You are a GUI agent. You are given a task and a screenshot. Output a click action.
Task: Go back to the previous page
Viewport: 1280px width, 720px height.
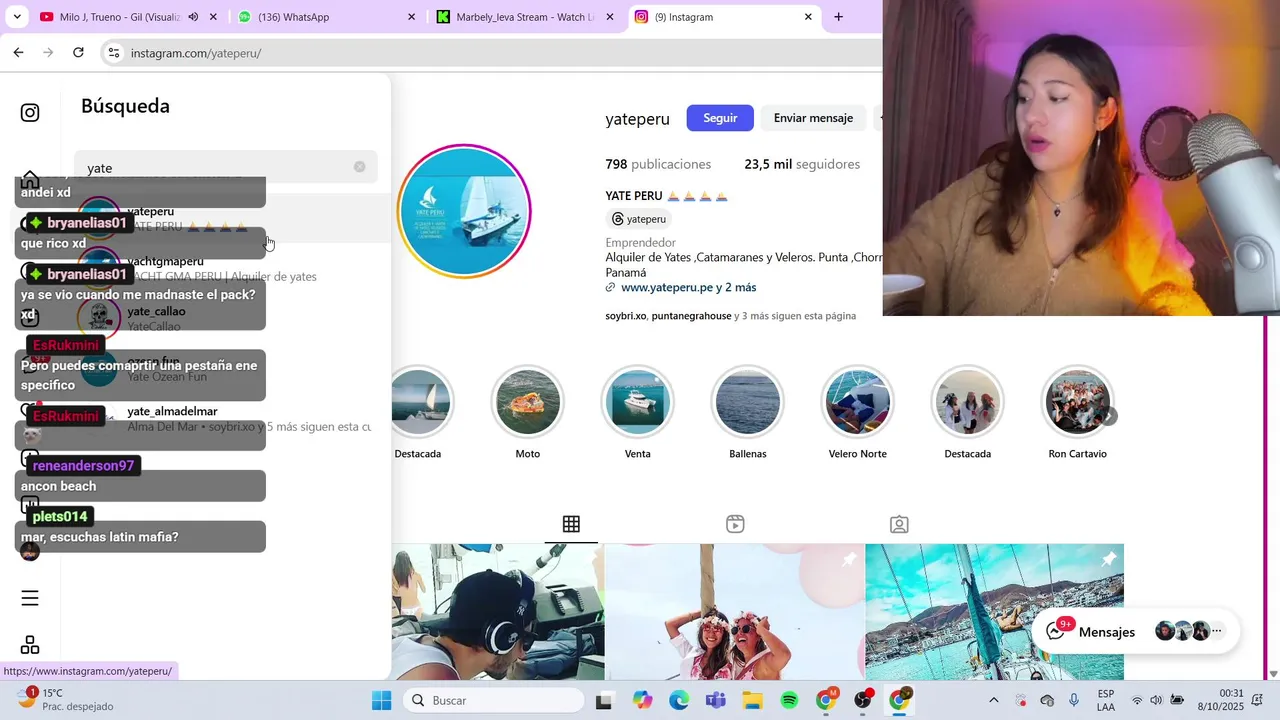click(18, 52)
